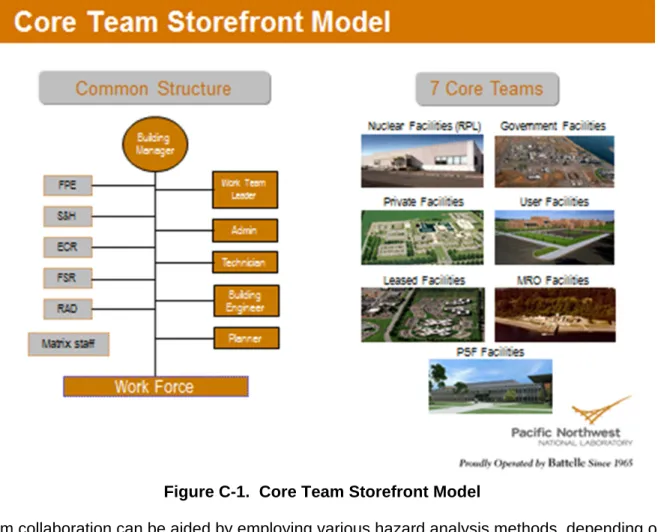The width and height of the screenshot is (658, 532).
Task: Select the RAD box
Action: coord(68,309)
